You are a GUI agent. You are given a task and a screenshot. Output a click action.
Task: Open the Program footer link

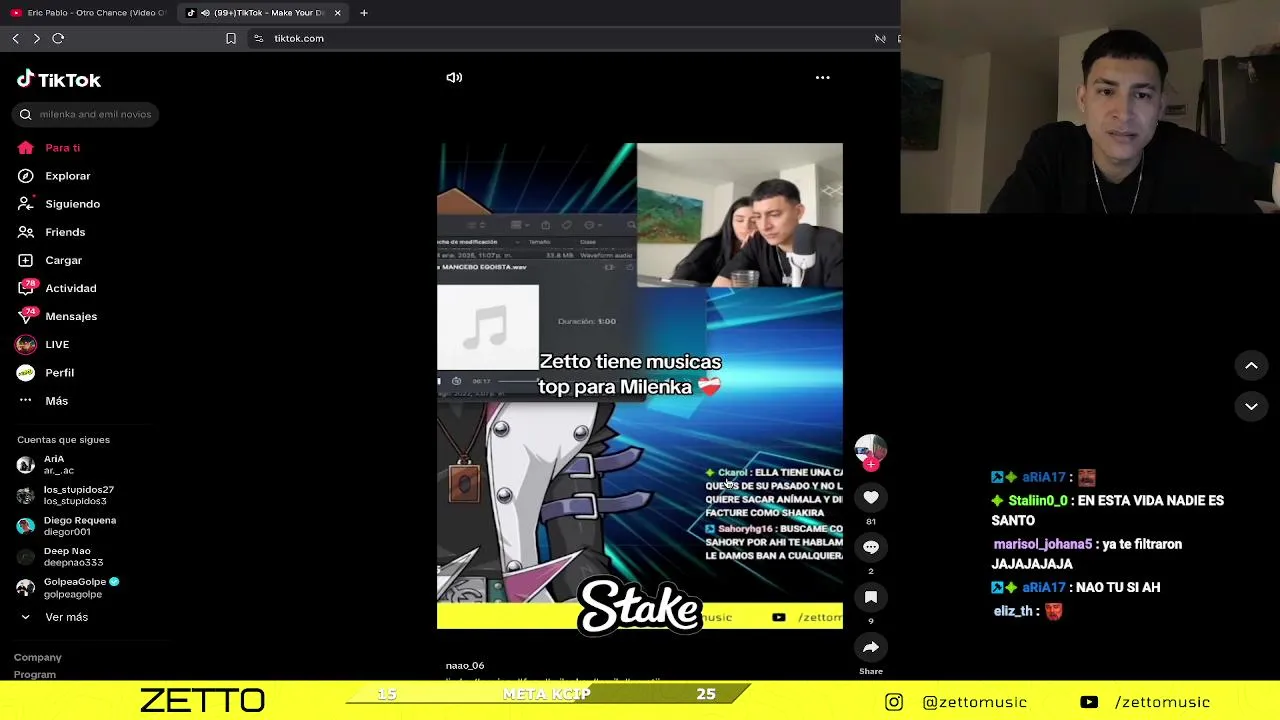(x=35, y=674)
